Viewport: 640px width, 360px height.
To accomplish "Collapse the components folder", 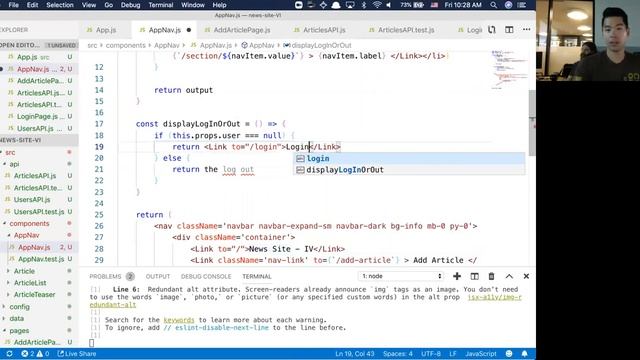I will (29, 224).
